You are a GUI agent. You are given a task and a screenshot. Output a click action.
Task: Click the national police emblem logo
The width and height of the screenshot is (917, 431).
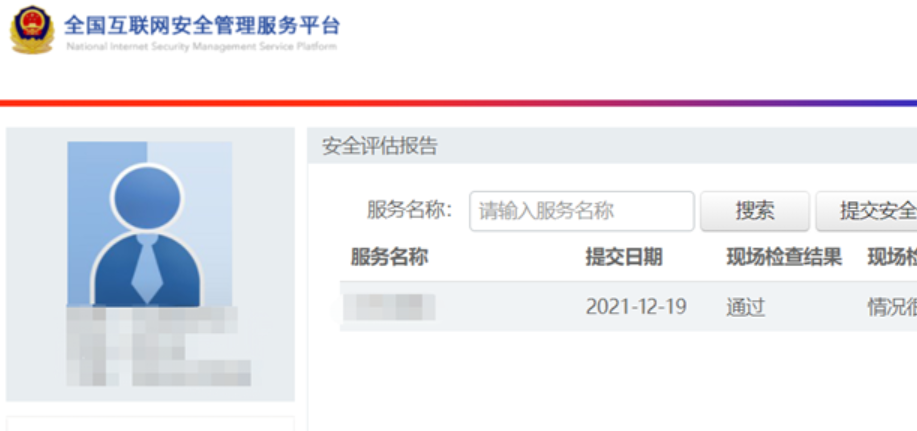(x=32, y=29)
